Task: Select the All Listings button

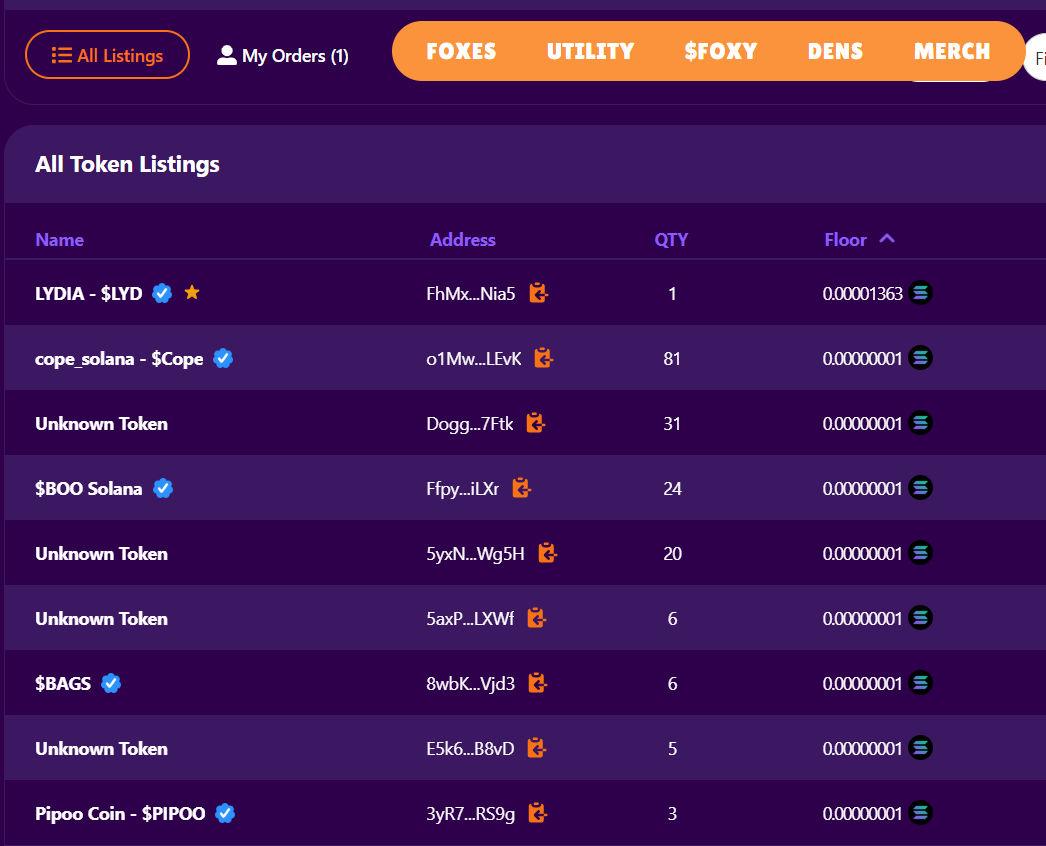Action: click(107, 55)
